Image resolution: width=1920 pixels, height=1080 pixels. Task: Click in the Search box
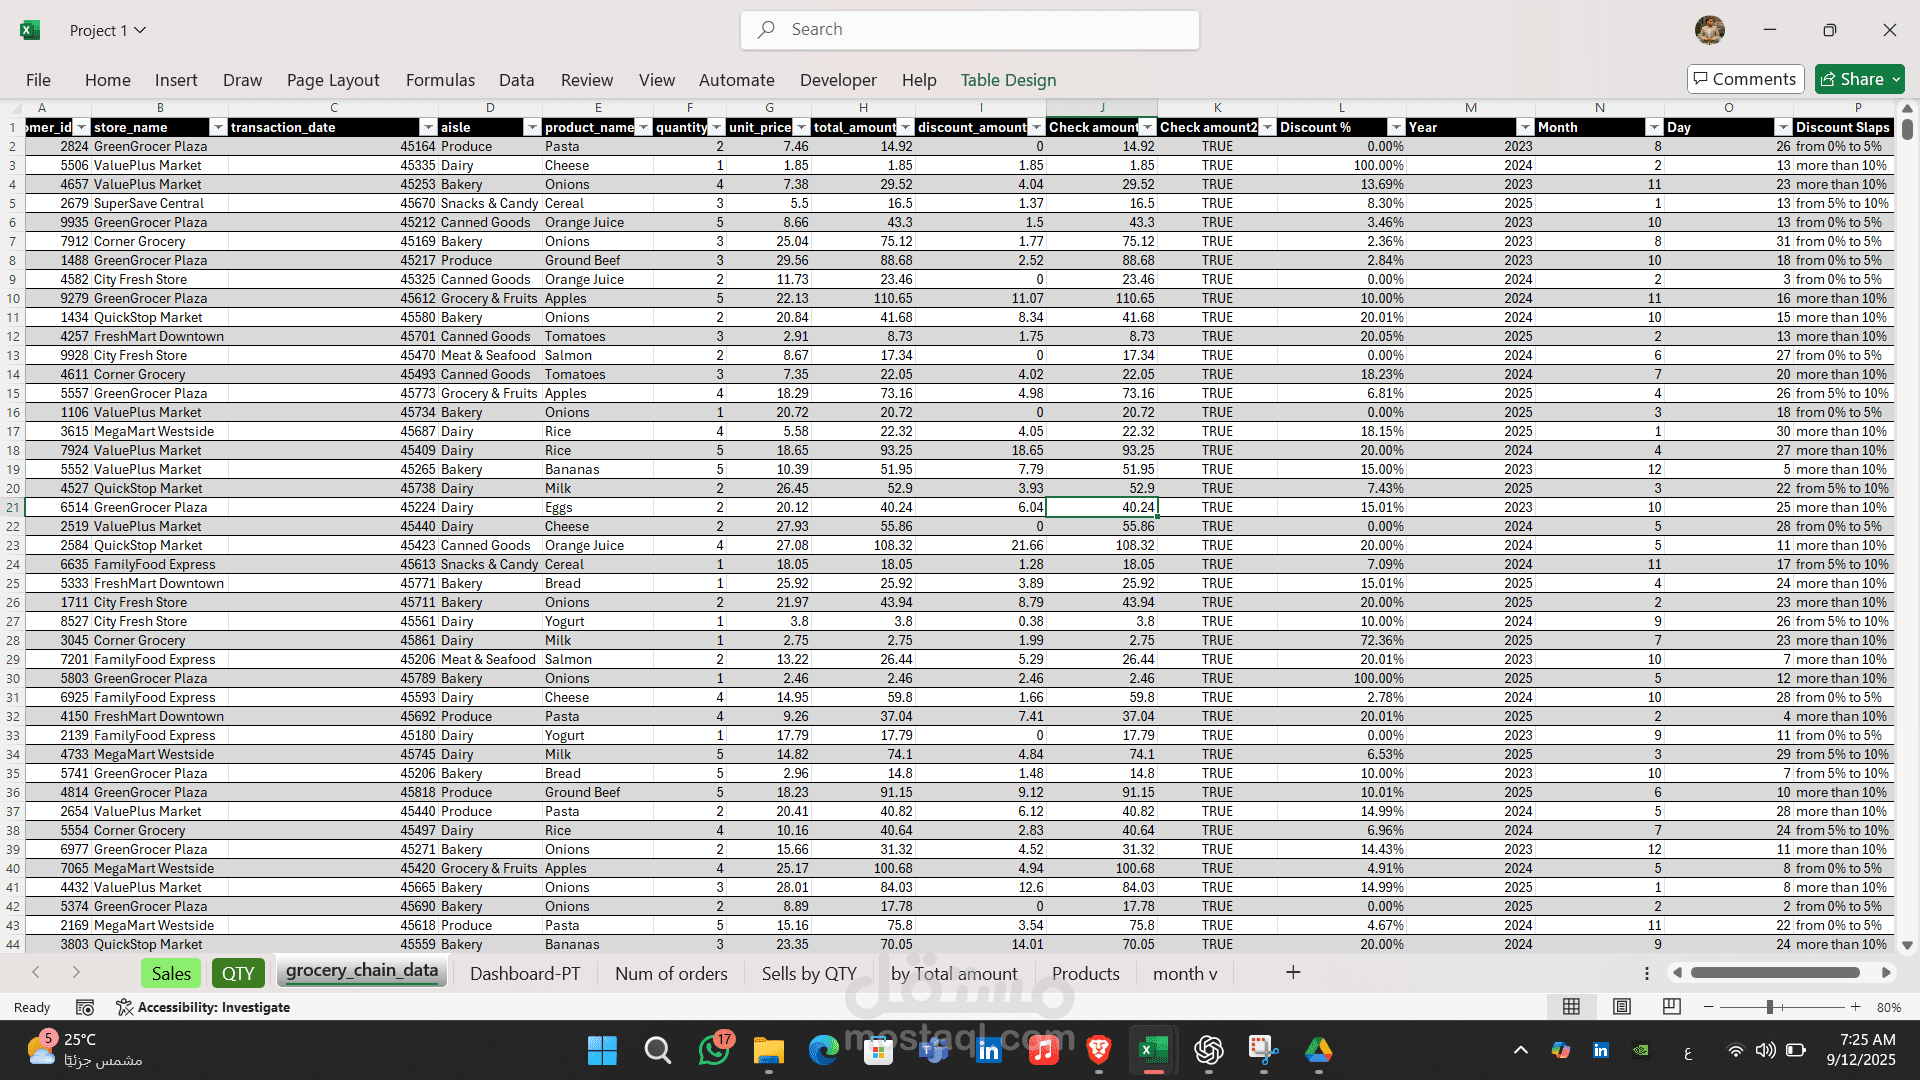click(970, 30)
